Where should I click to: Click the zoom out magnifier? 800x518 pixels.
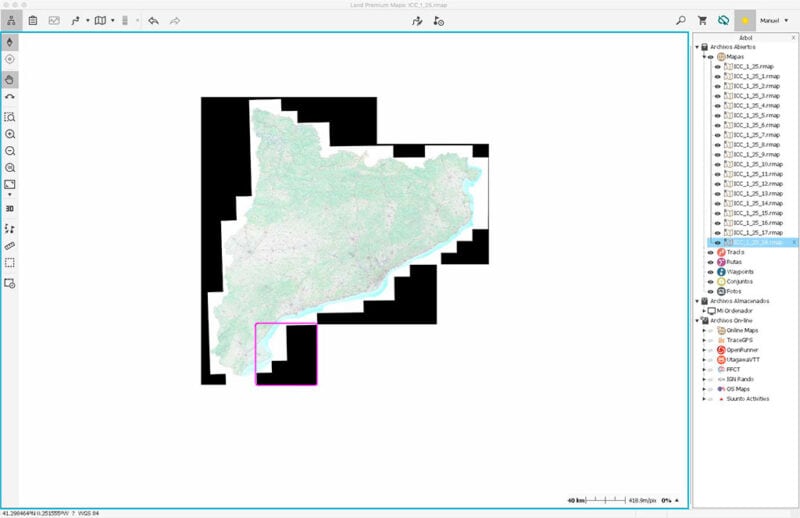coord(10,151)
